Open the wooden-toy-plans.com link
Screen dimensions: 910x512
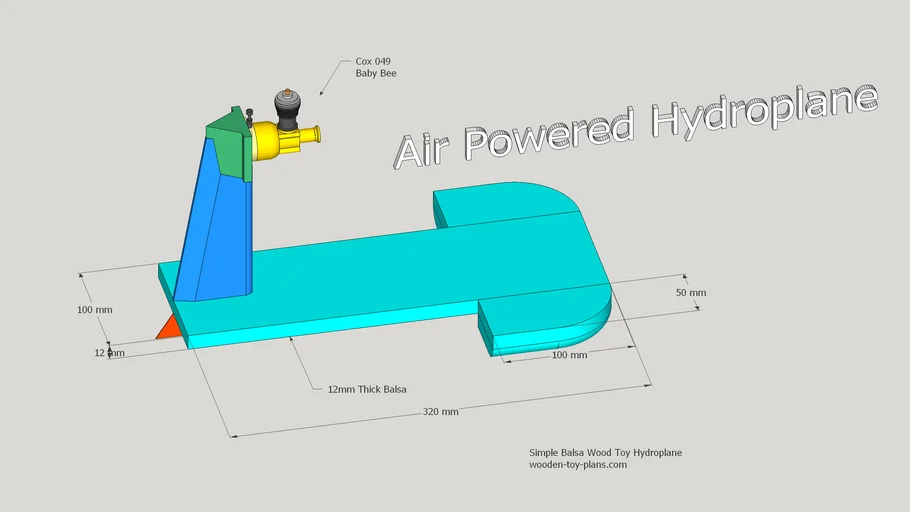[577, 465]
